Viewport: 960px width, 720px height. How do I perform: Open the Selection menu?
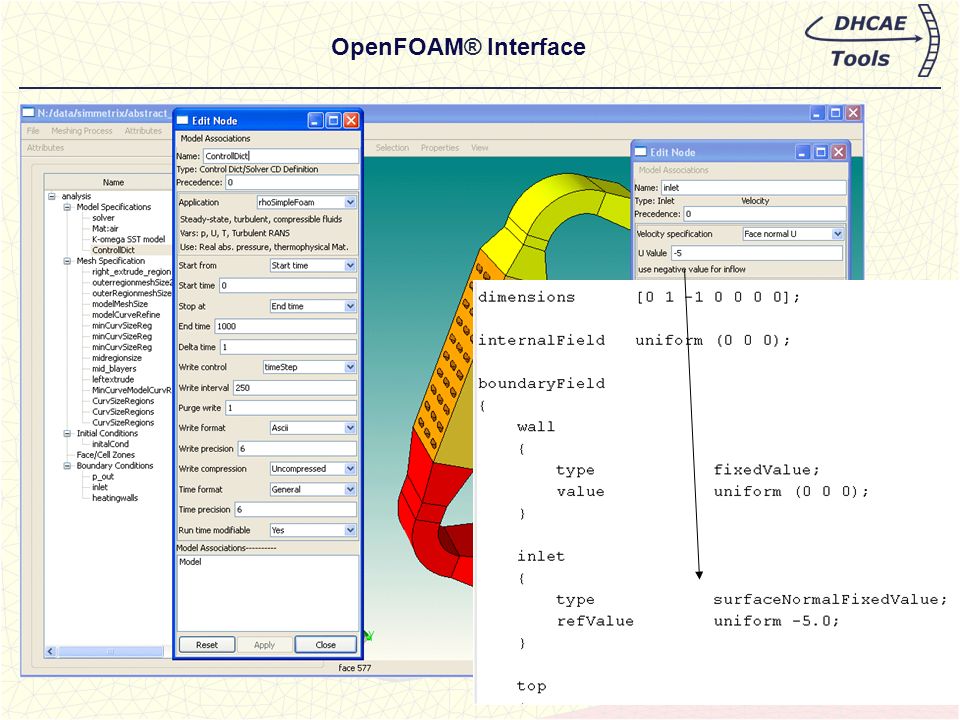(x=392, y=148)
